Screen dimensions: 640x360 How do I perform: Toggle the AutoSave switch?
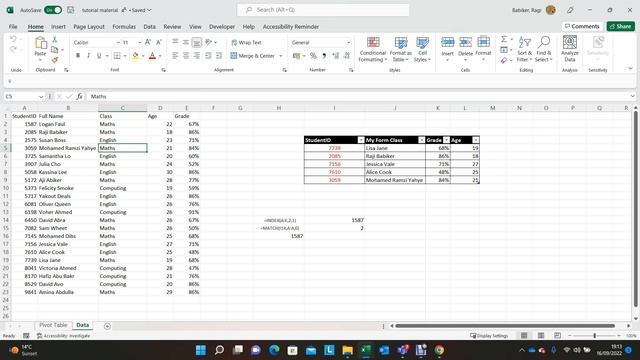click(53, 10)
